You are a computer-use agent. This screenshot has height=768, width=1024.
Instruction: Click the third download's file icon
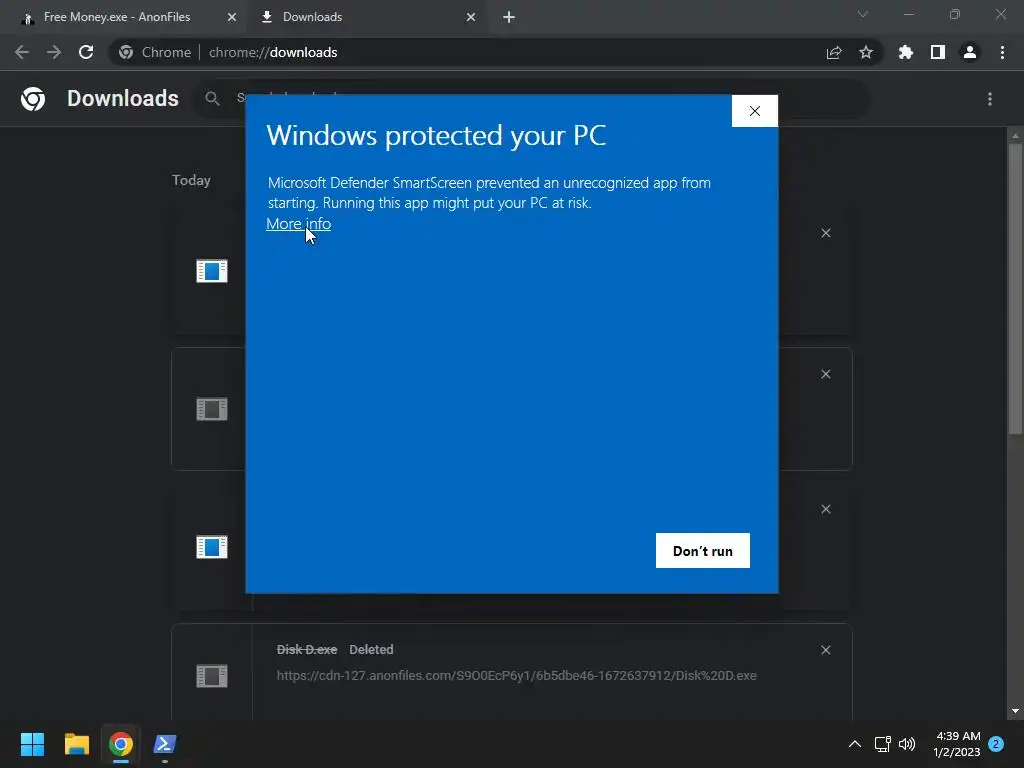[x=212, y=547]
